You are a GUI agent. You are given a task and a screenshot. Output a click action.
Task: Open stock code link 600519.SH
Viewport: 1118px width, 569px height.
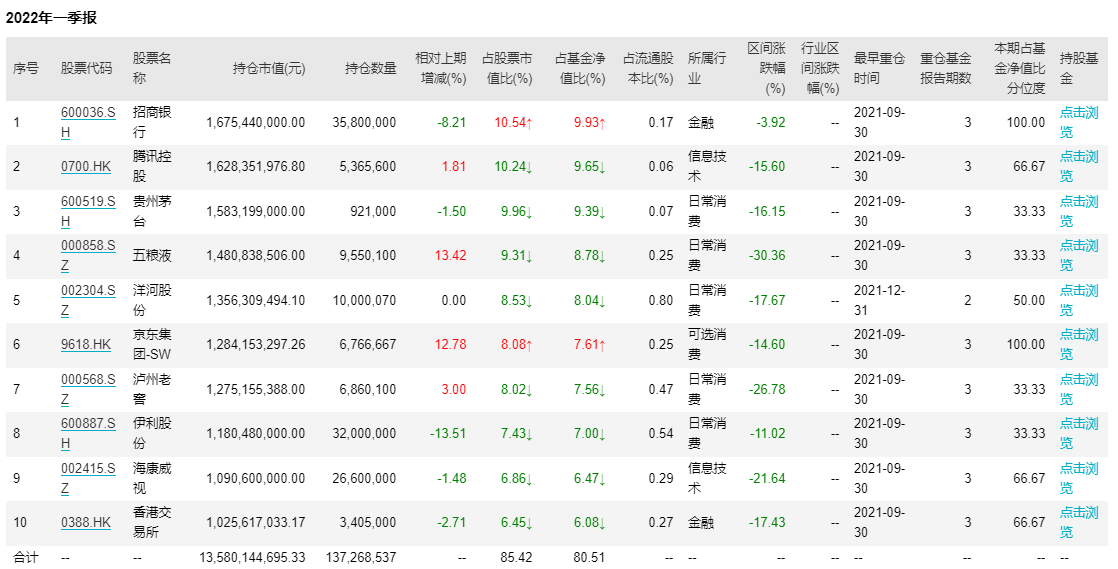pyautogui.click(x=88, y=212)
